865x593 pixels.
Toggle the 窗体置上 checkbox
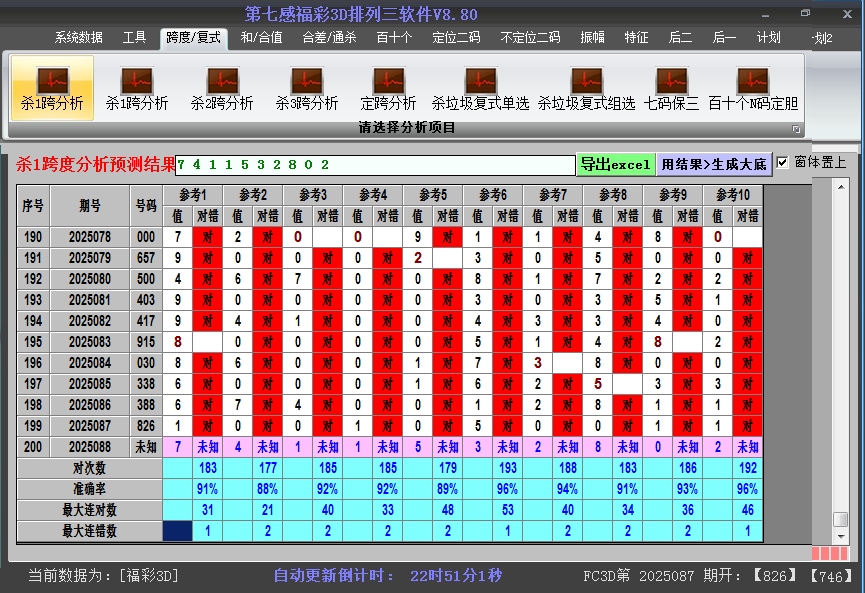[x=782, y=162]
